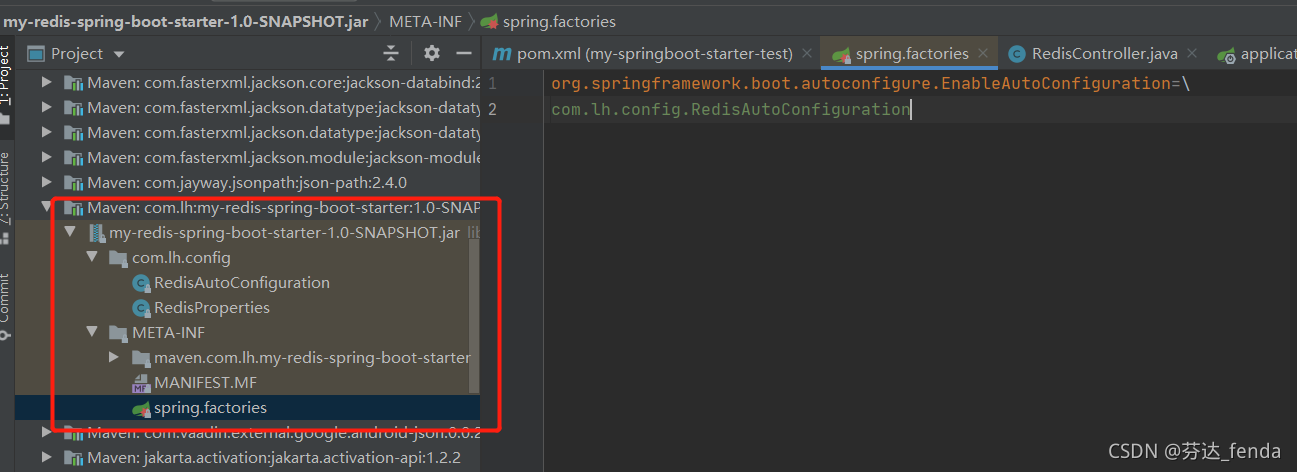Click the RedisProperties class icon
The width and height of the screenshot is (1297, 472).
[x=141, y=307]
